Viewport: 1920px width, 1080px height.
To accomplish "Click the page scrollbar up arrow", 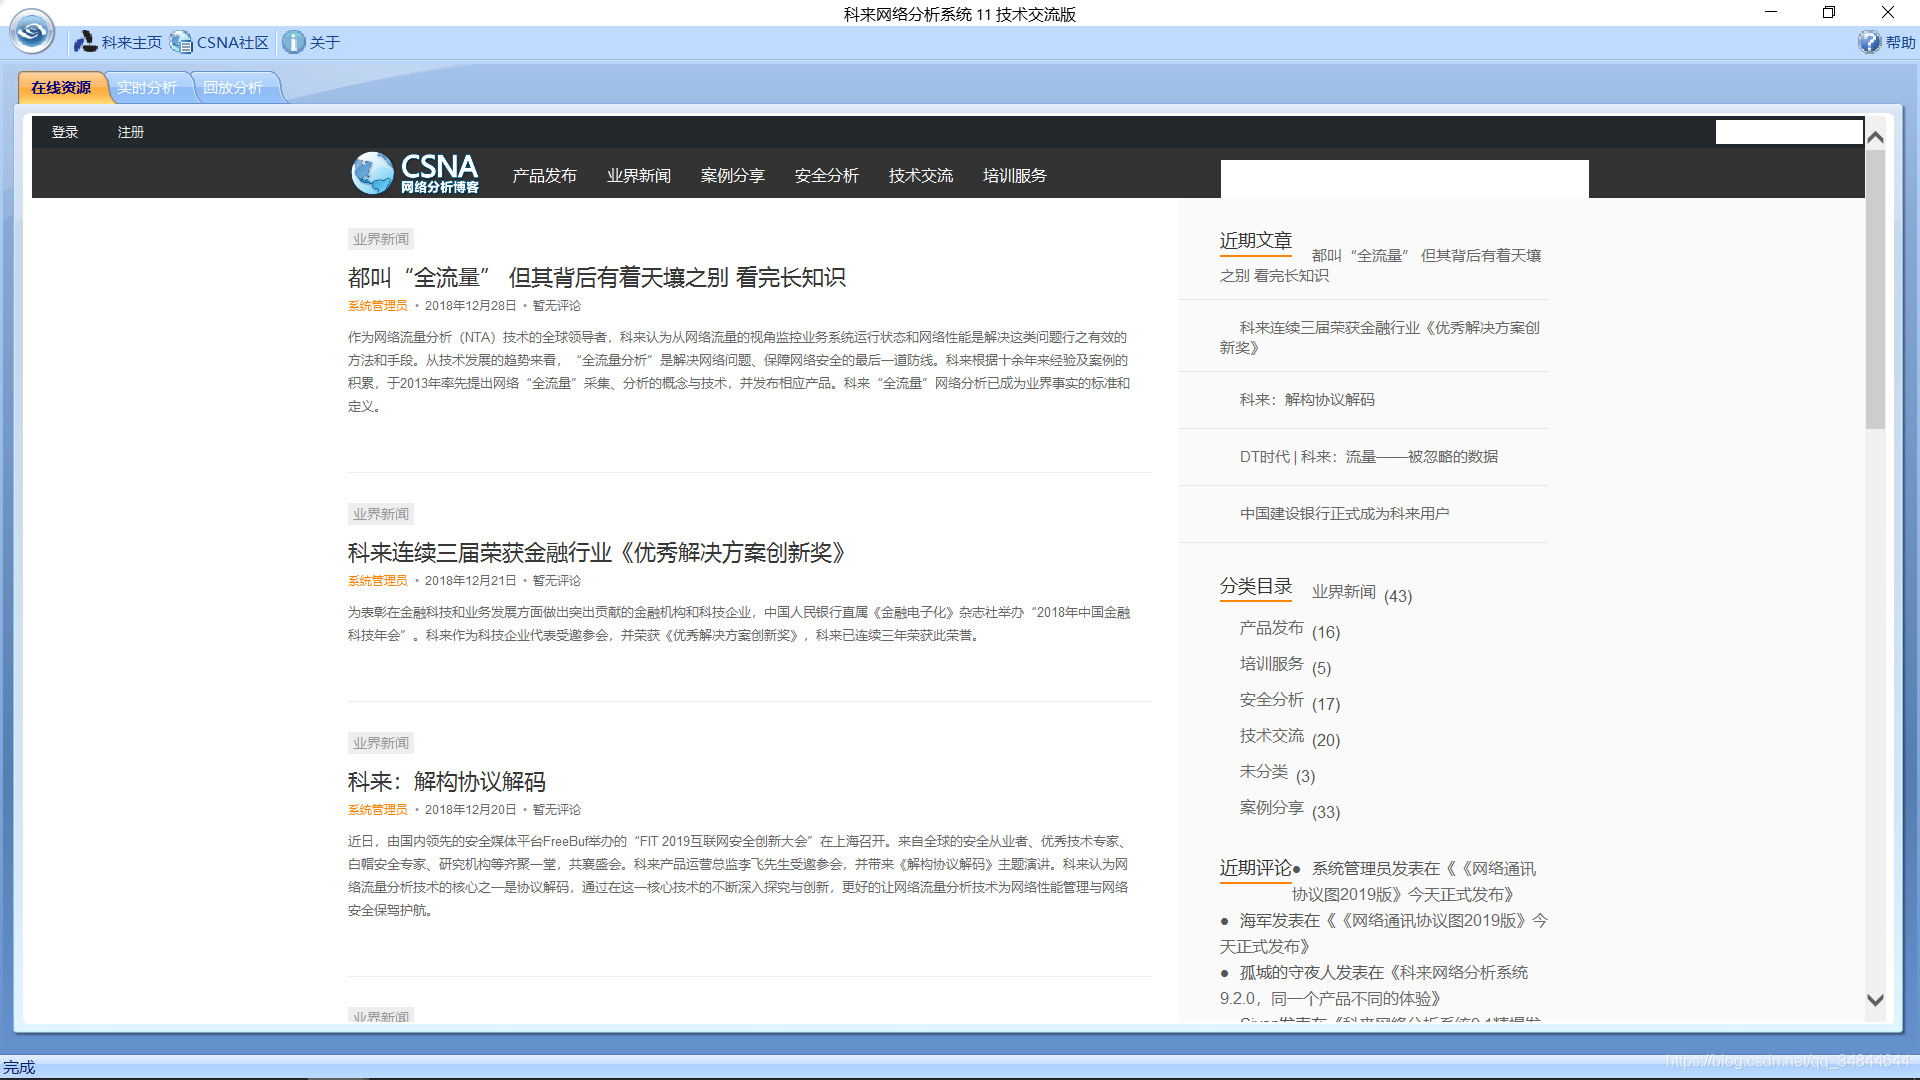I will (x=1875, y=137).
